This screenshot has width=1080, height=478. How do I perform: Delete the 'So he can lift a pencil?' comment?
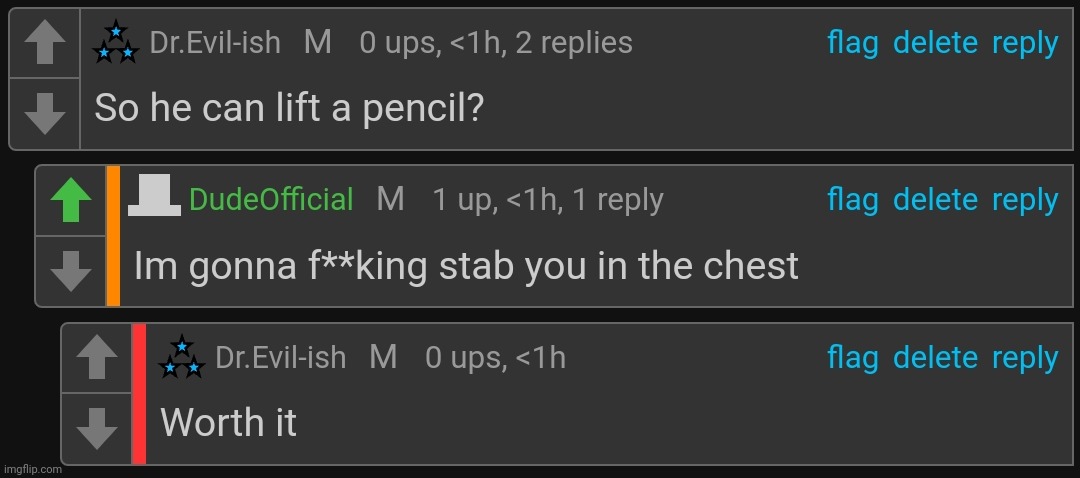click(x=935, y=43)
